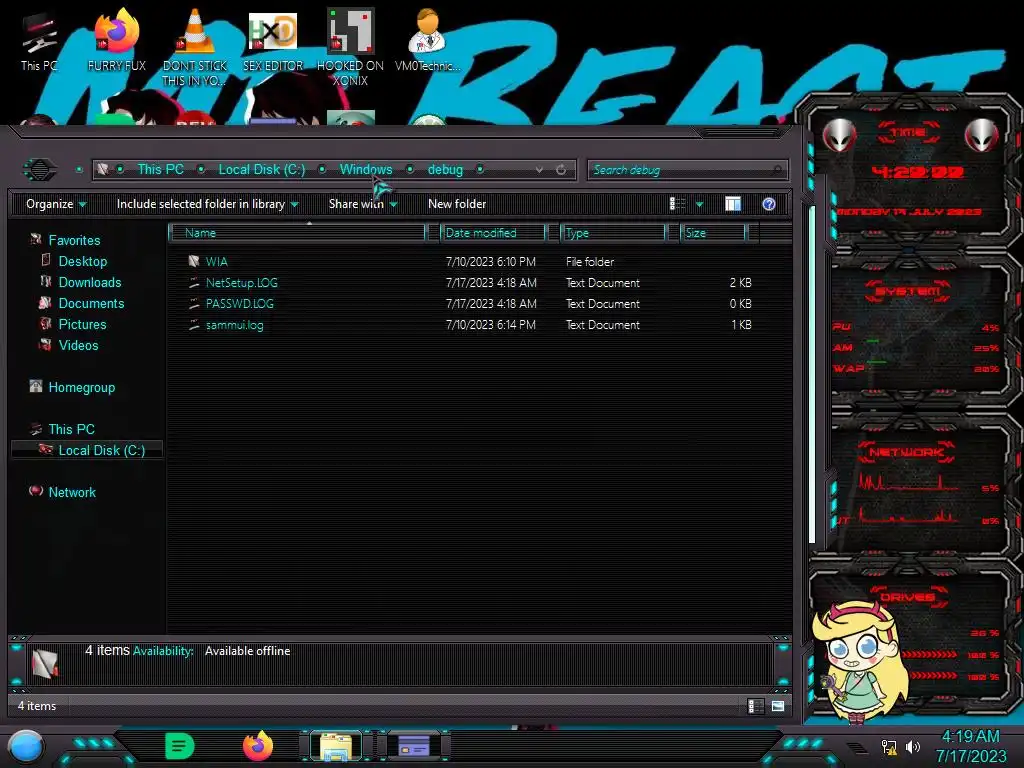Open Videos in Favorites
1024x768 pixels.
[78, 345]
